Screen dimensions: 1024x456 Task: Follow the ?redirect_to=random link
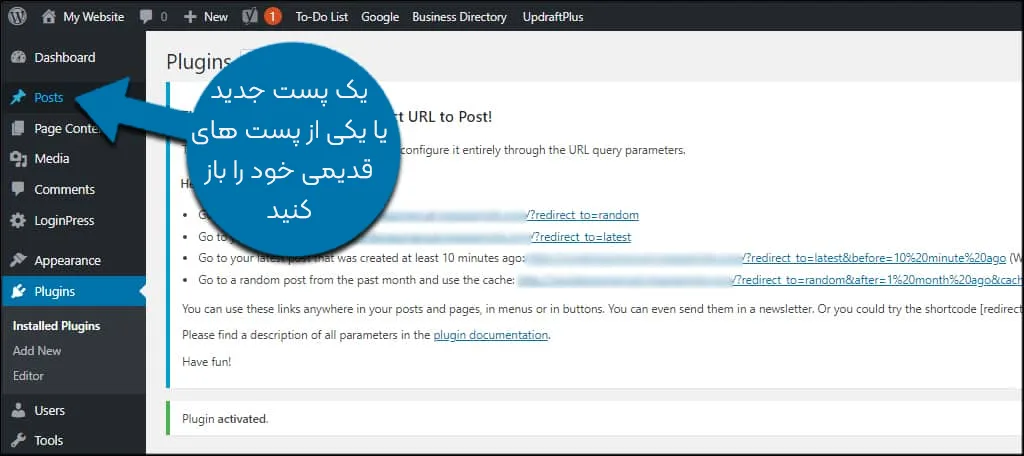tap(583, 215)
